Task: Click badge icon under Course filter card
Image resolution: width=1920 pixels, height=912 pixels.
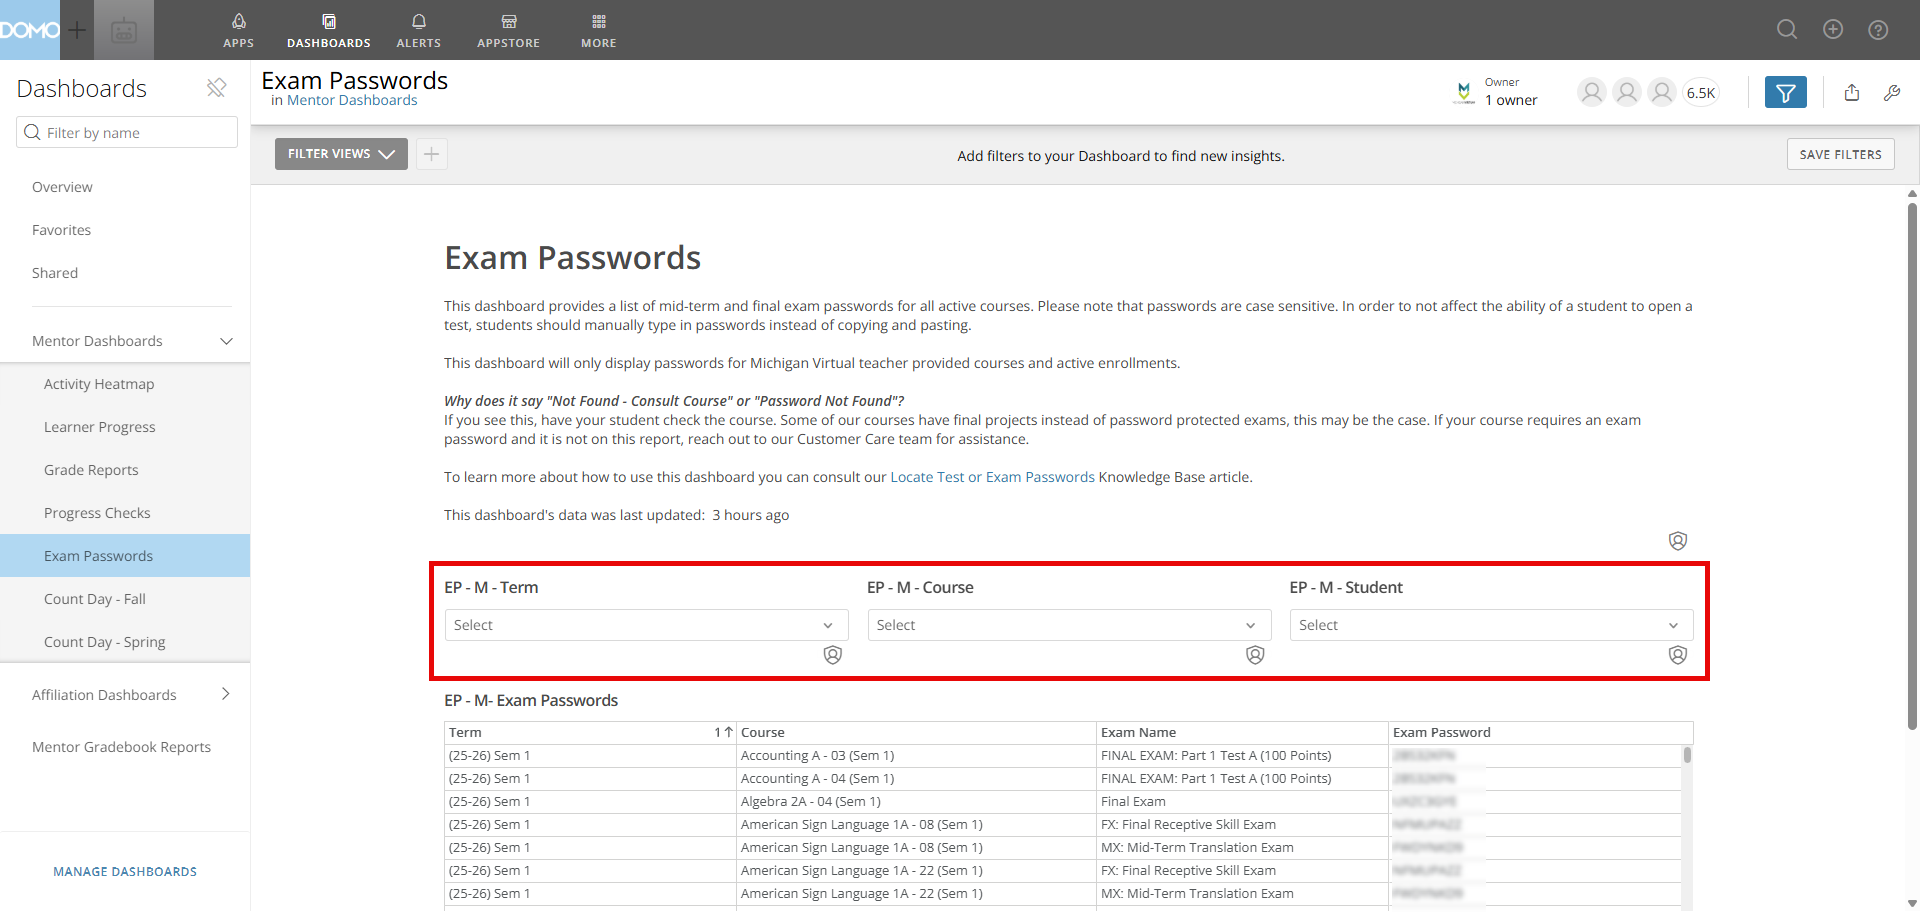Action: [1256, 655]
